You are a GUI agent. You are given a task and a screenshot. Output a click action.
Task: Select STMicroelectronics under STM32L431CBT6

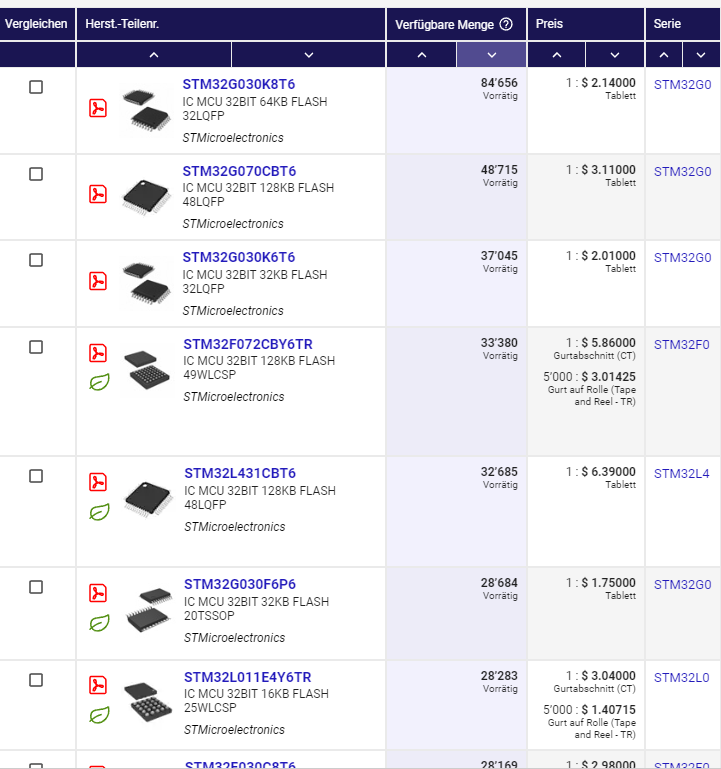234,527
